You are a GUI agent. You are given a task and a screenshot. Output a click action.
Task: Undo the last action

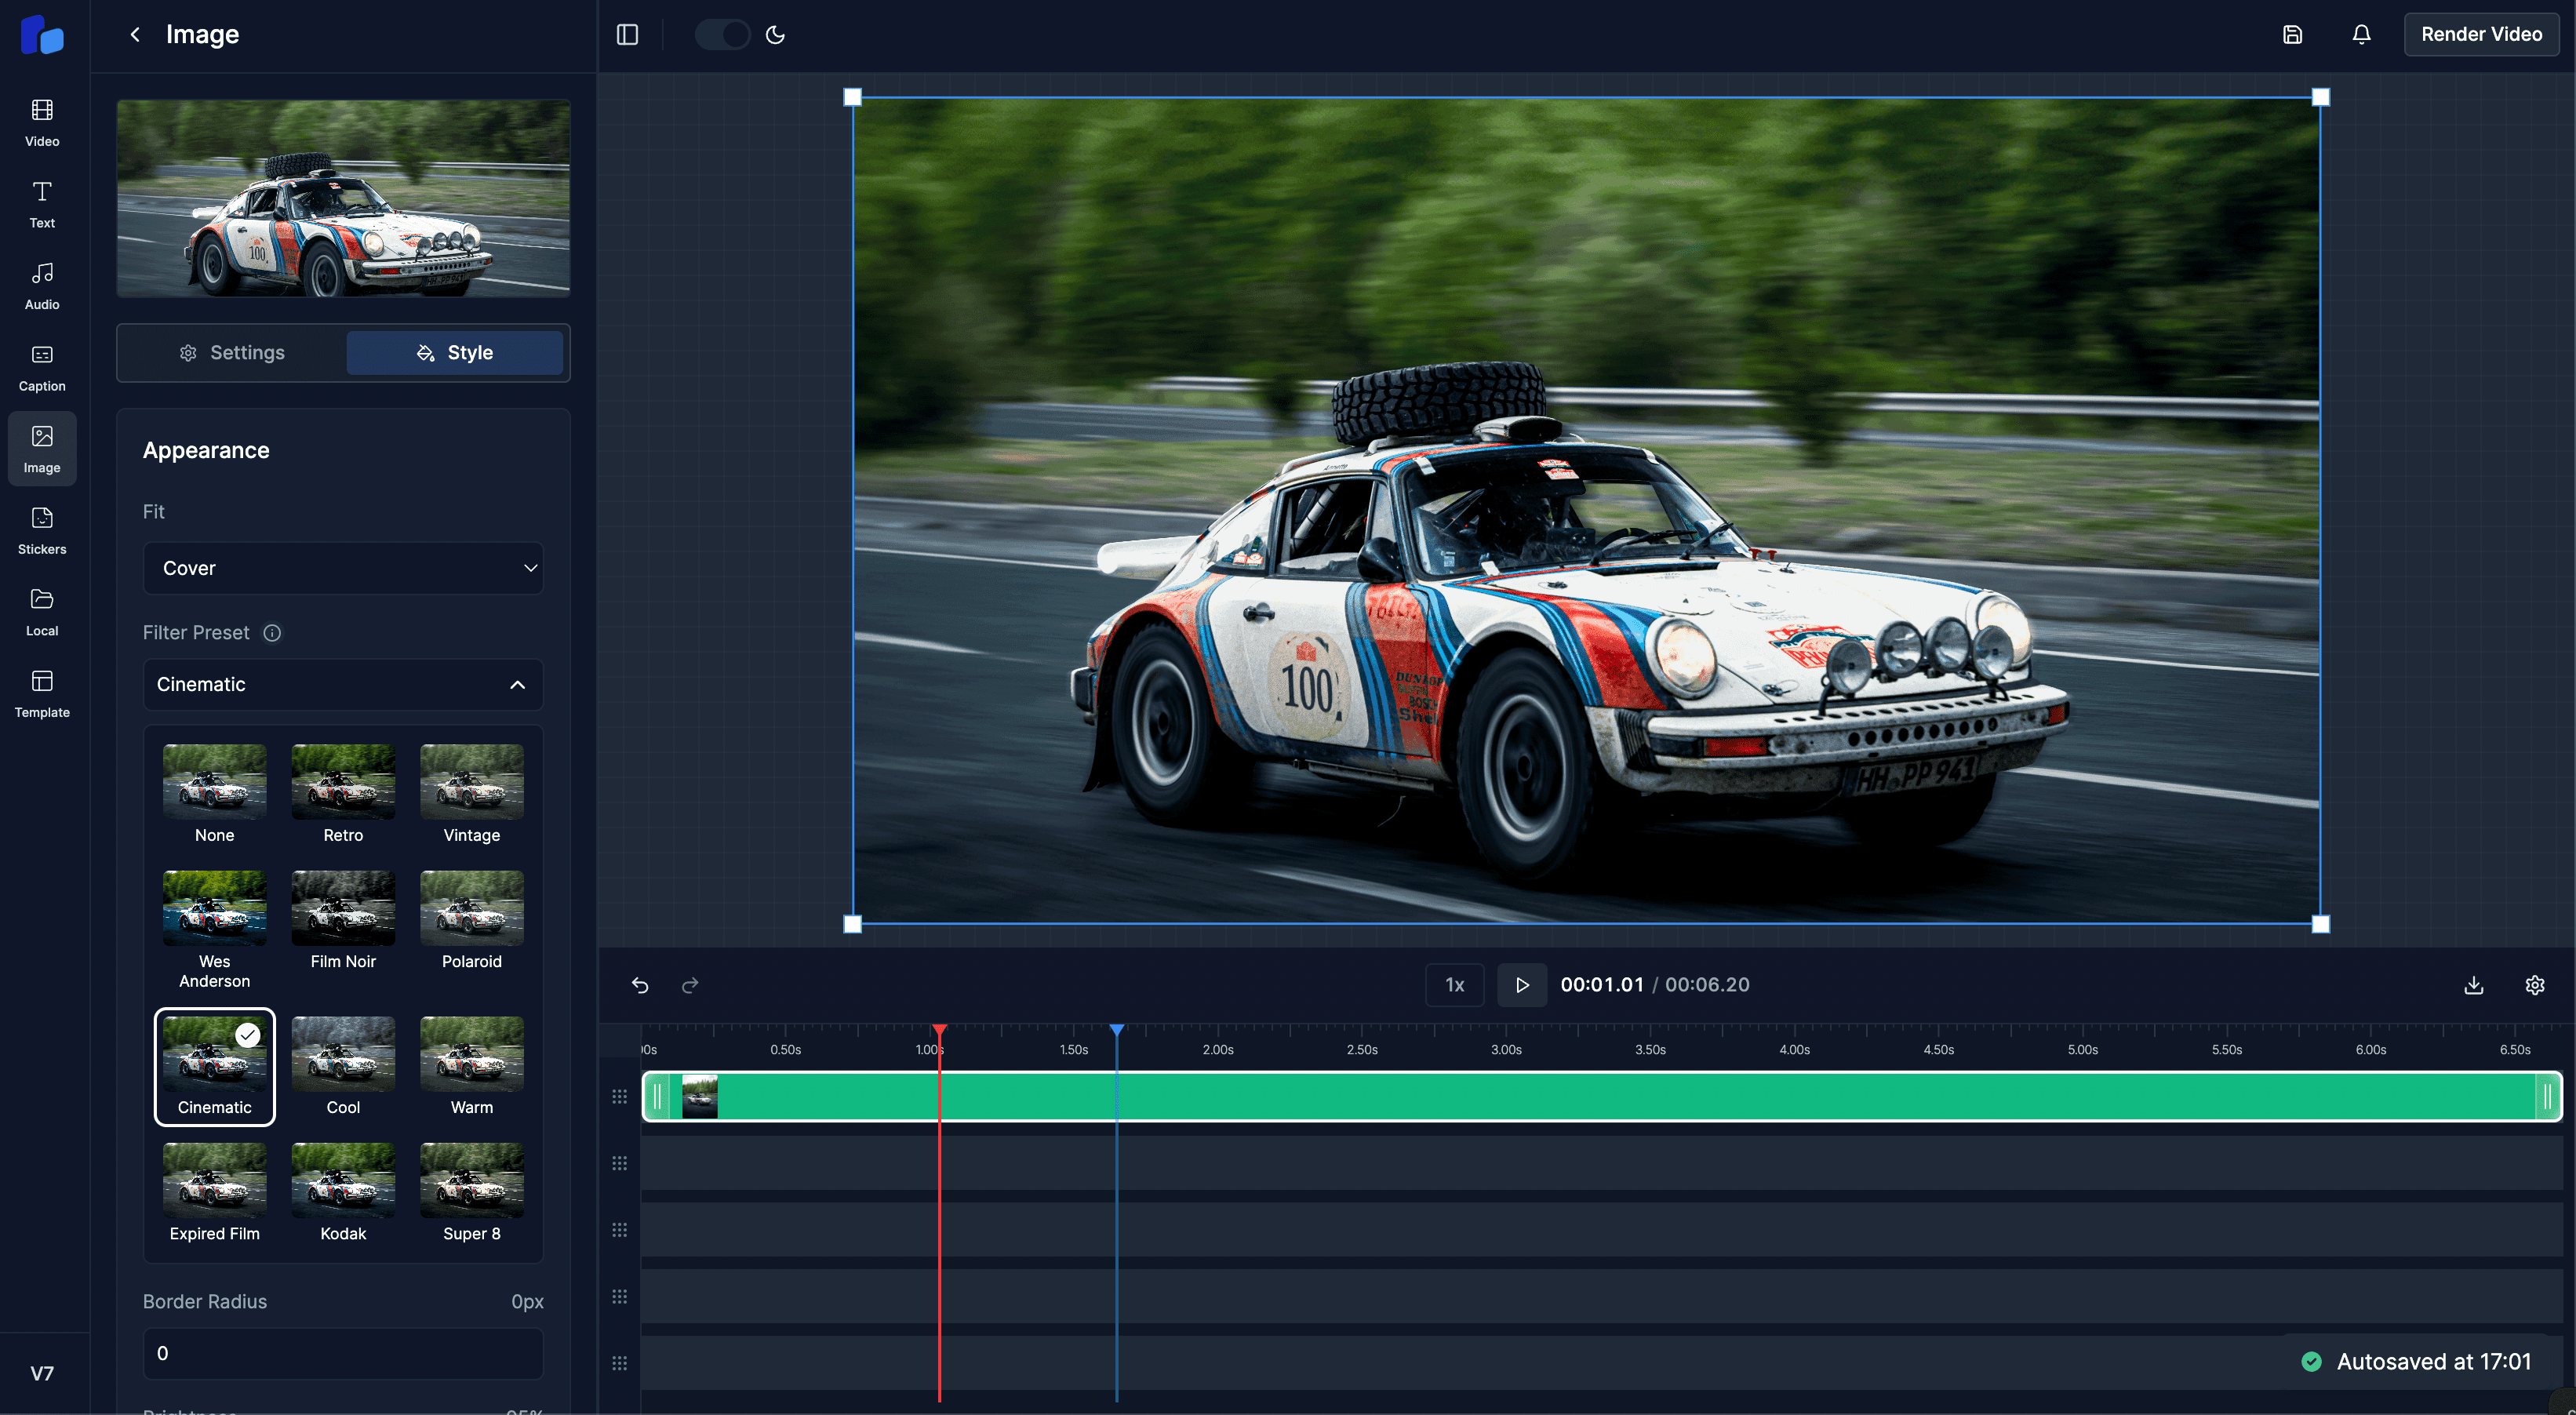[x=640, y=985]
